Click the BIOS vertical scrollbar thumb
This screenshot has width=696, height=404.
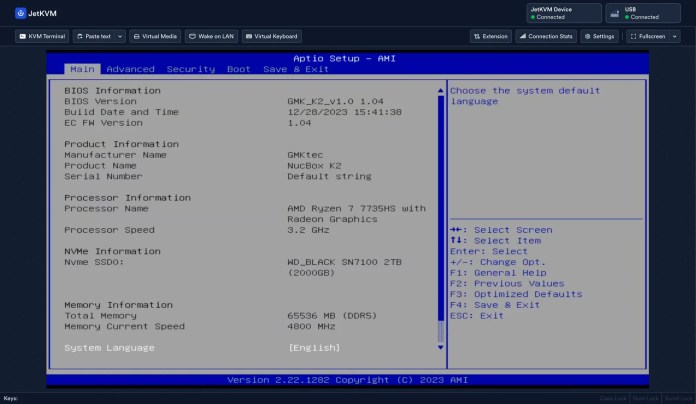pos(440,208)
